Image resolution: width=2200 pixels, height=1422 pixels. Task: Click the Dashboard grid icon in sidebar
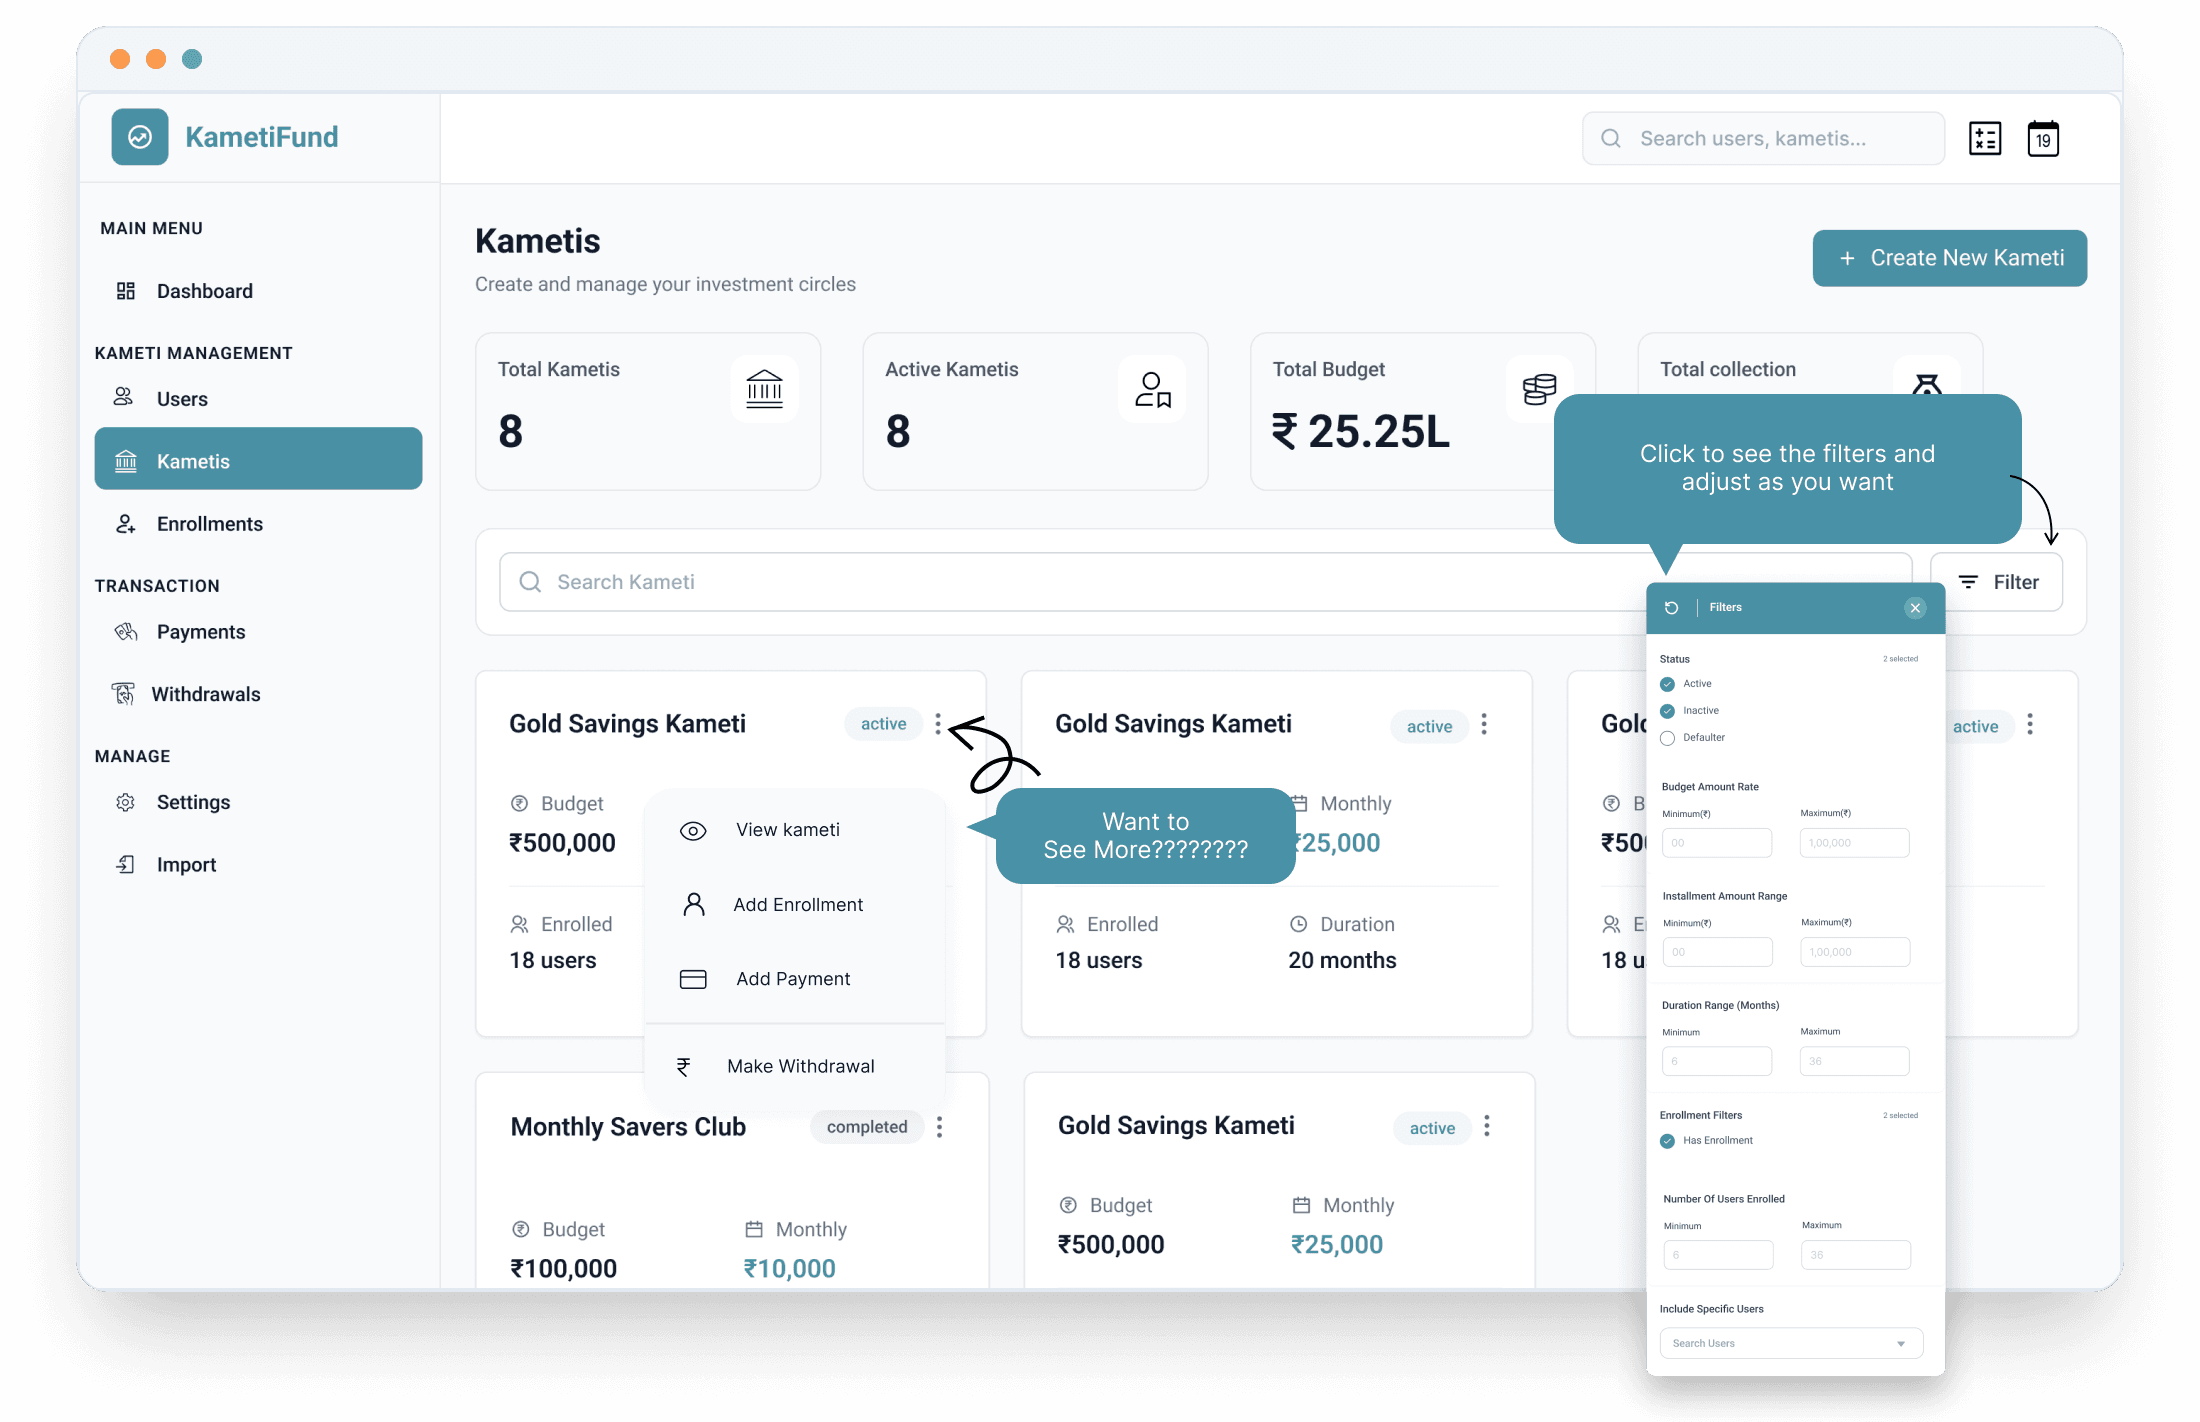coord(125,291)
